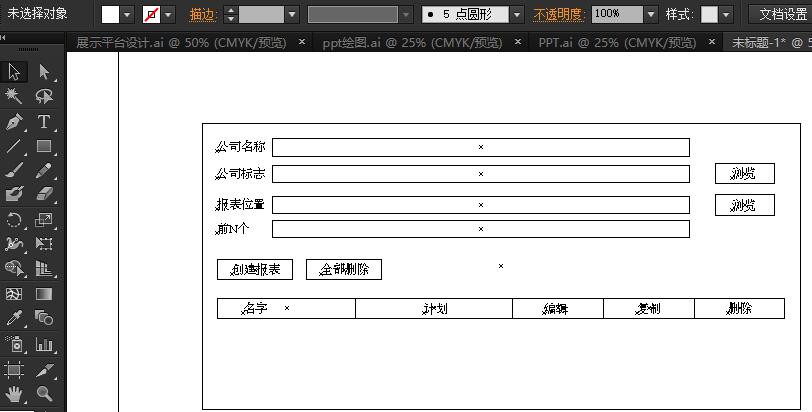The height and width of the screenshot is (412, 812).
Task: Open the variable width profile box
Action: [353, 14]
